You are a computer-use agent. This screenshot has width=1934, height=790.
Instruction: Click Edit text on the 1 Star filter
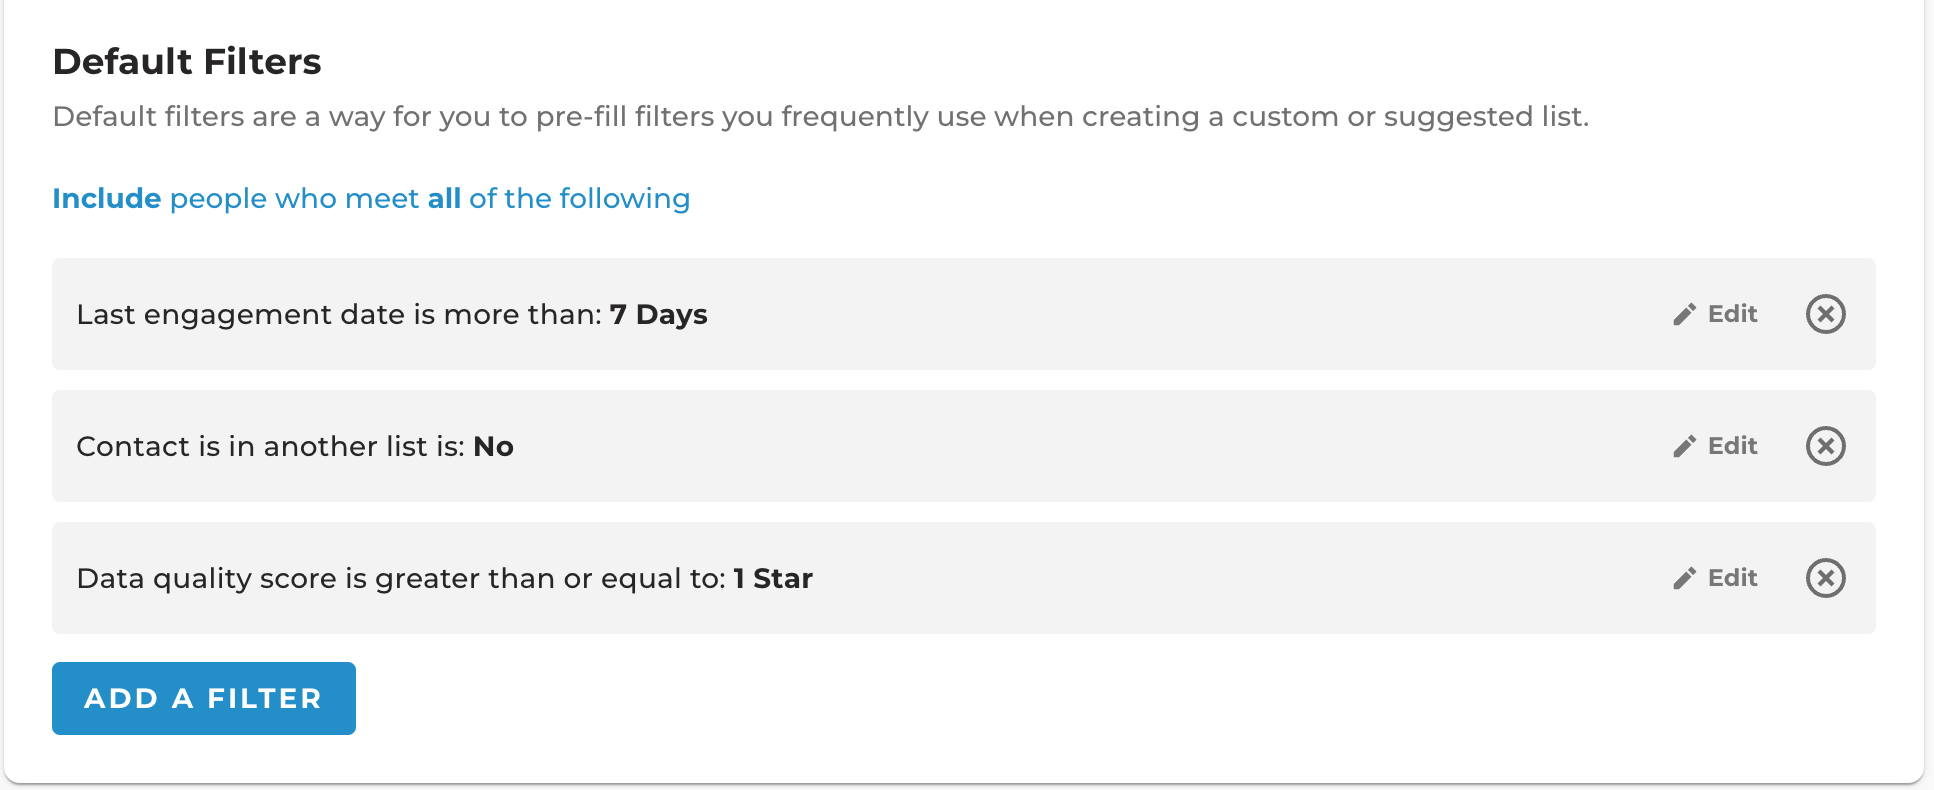point(1732,578)
